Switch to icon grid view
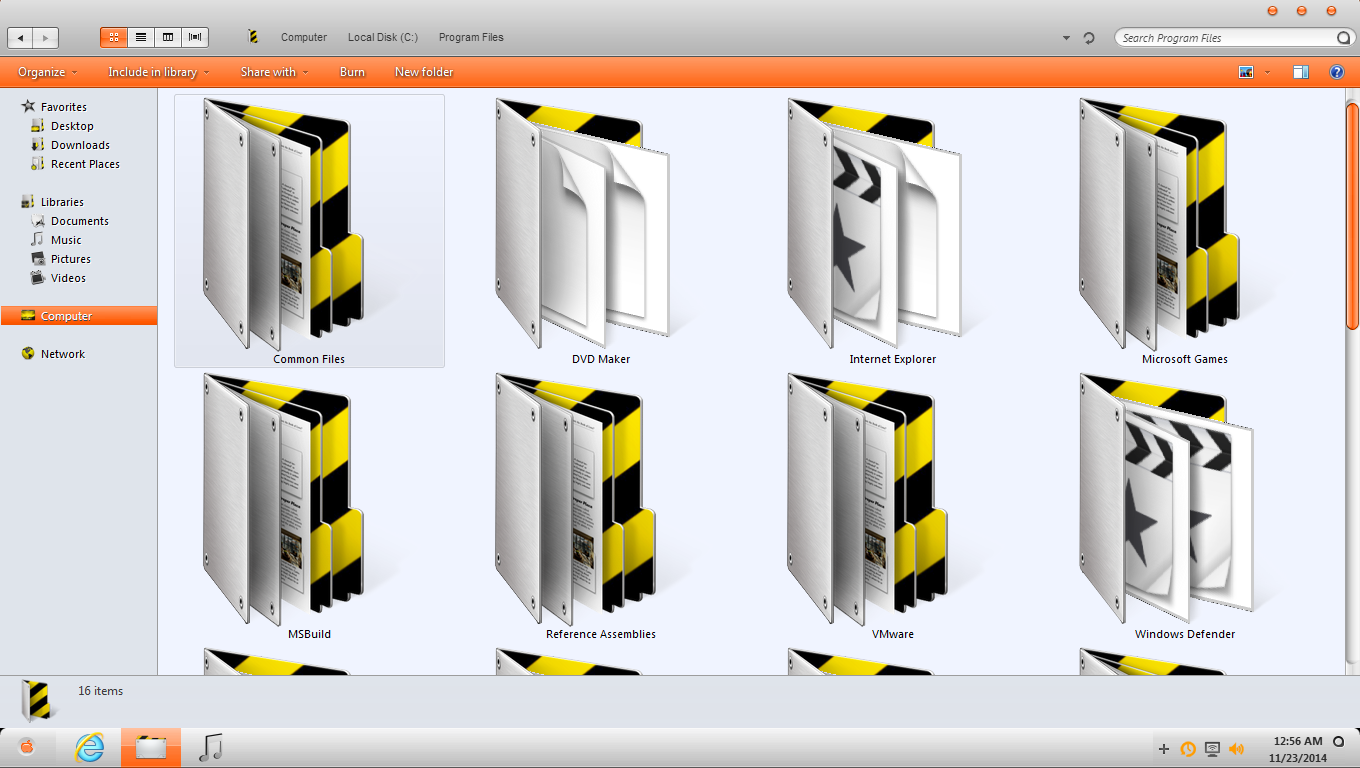Image resolution: width=1360 pixels, height=768 pixels. [113, 37]
